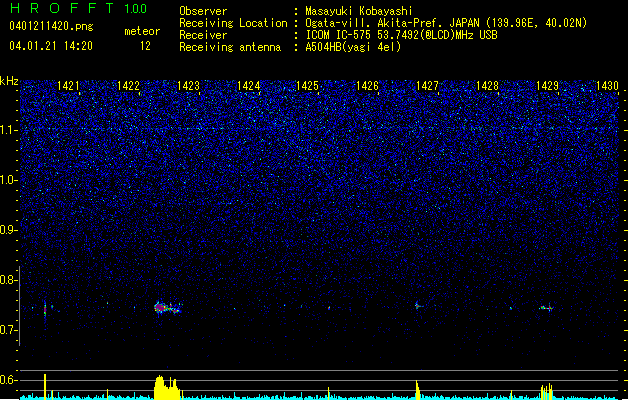Click the meteor label
629x400 pixels.
[x=142, y=31]
